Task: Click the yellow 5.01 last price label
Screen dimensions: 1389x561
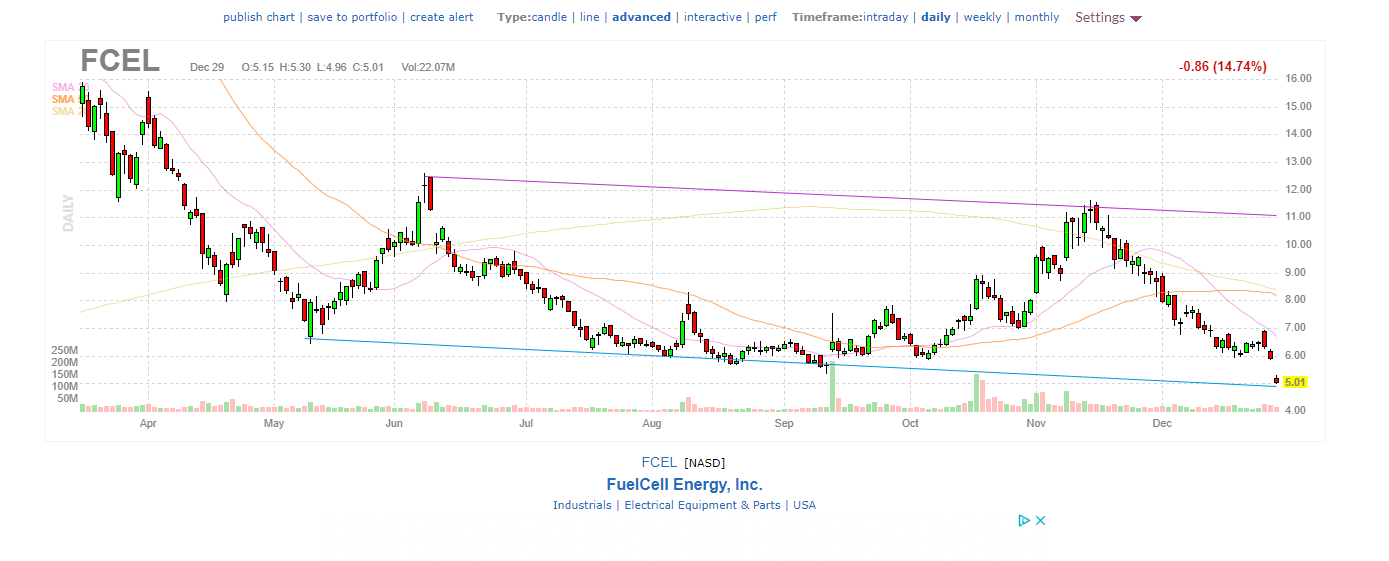Action: click(1295, 382)
